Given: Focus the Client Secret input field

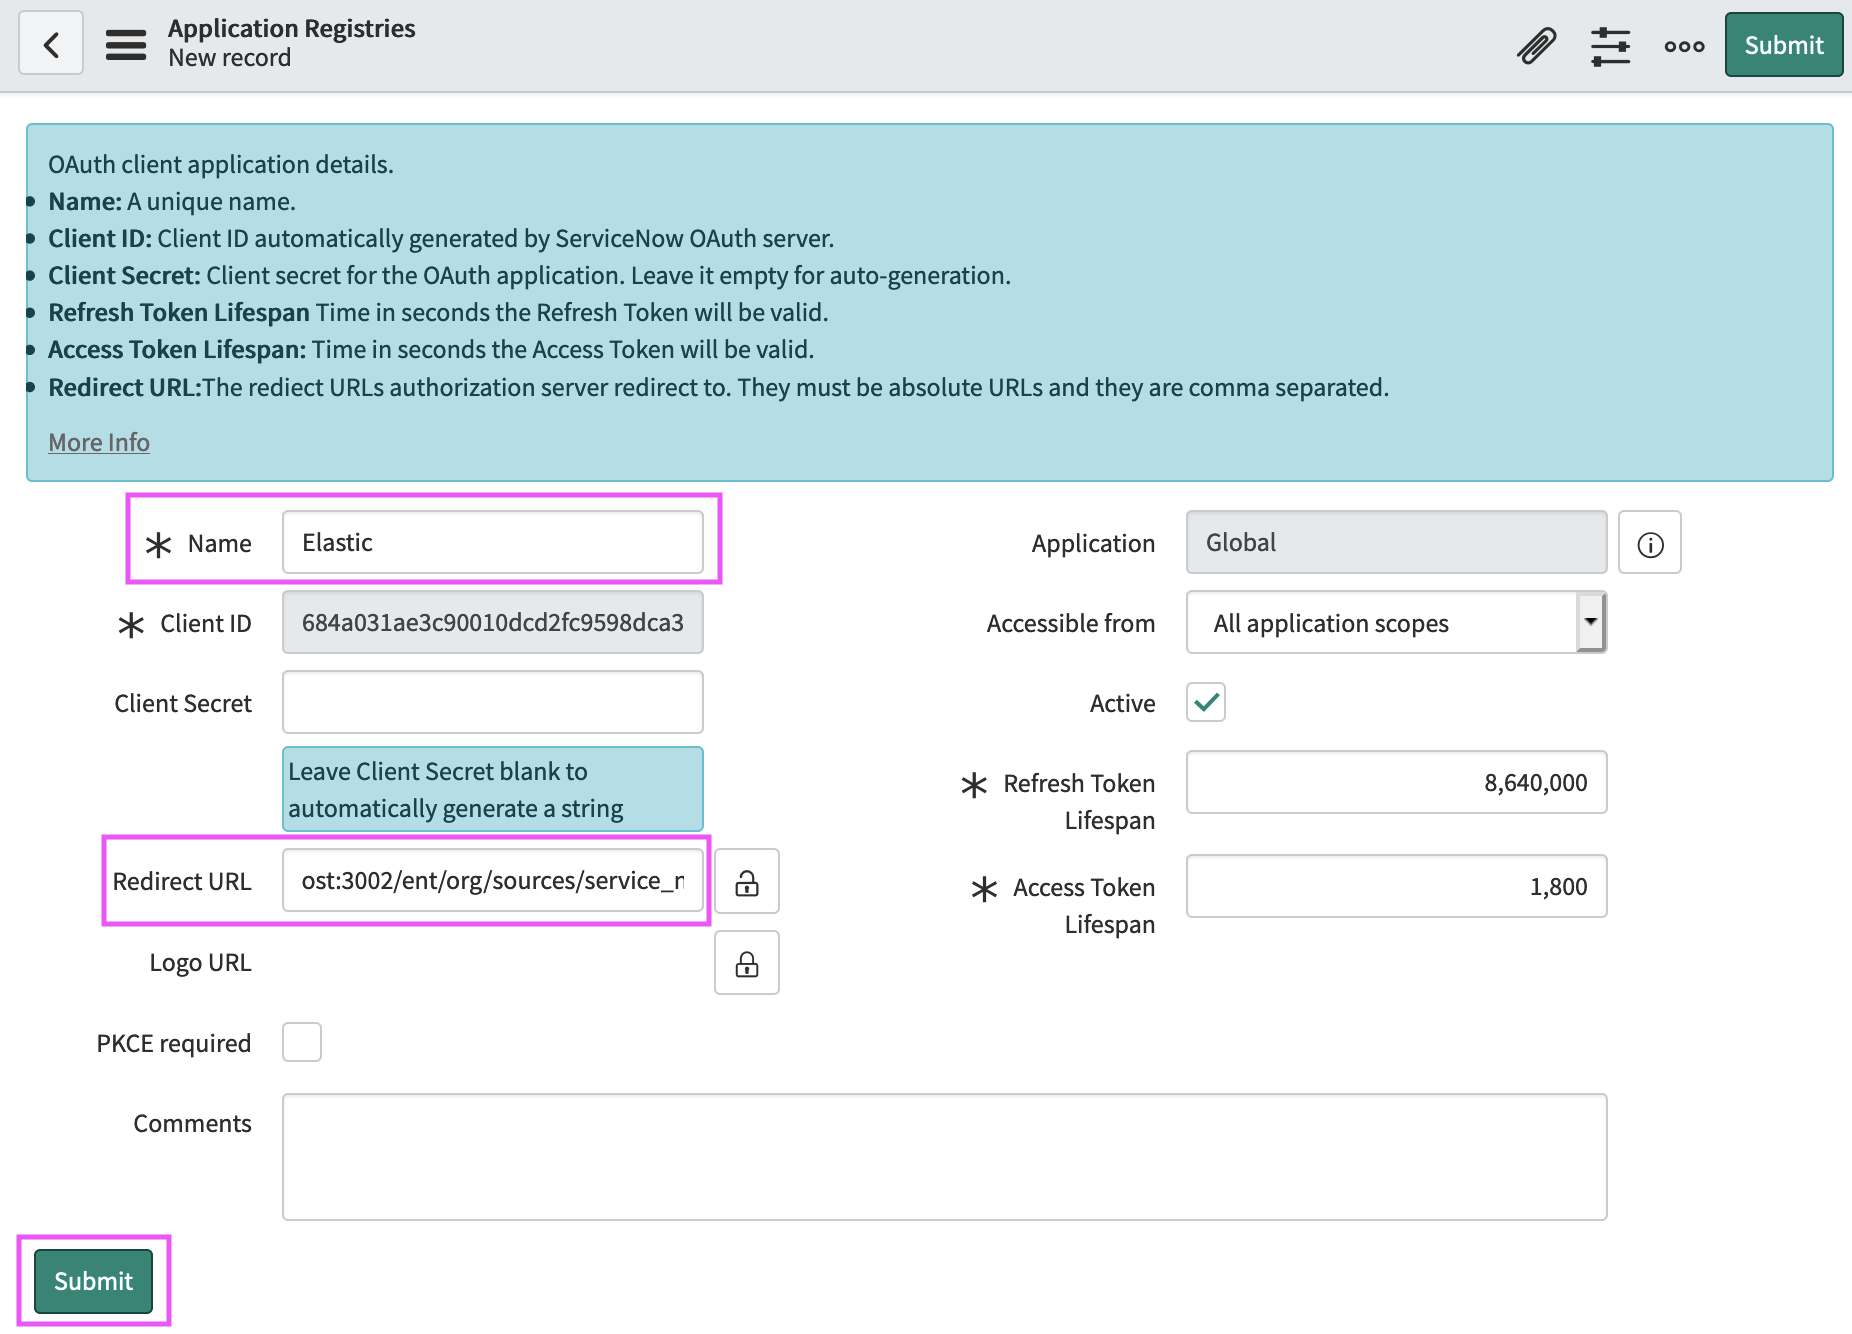Looking at the screenshot, I should click(x=492, y=703).
